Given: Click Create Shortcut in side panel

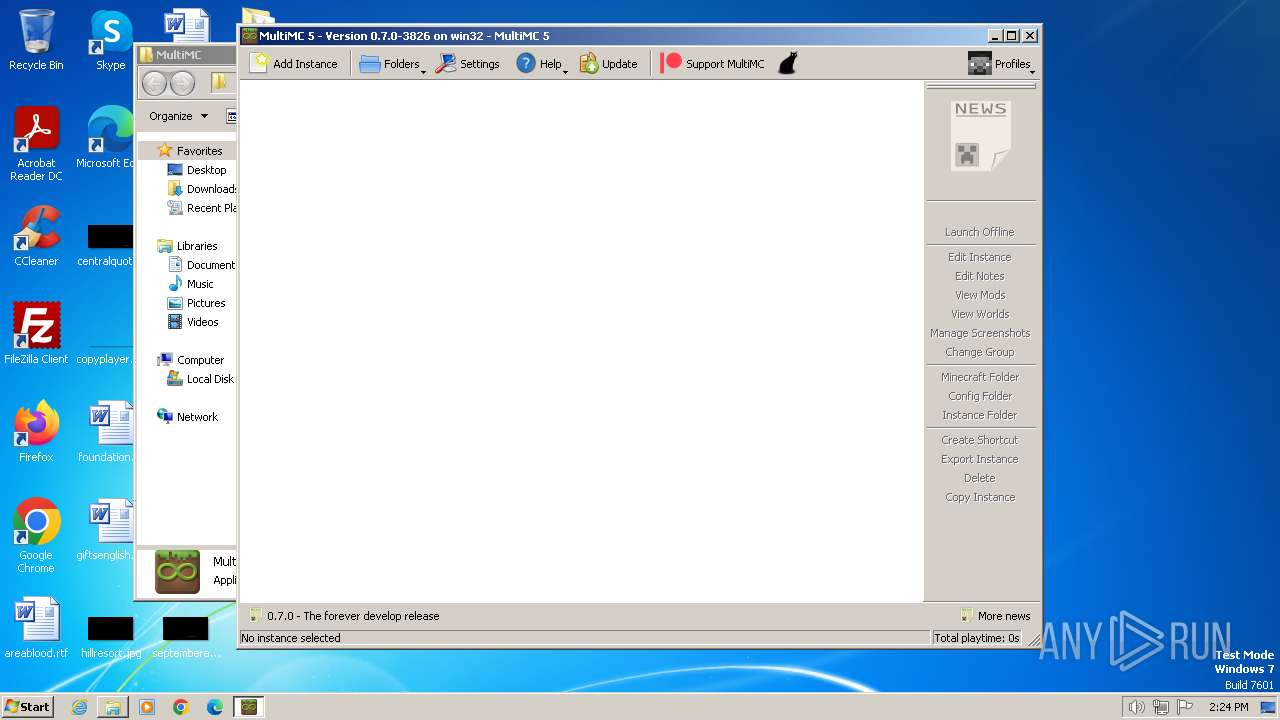Looking at the screenshot, I should tap(980, 440).
